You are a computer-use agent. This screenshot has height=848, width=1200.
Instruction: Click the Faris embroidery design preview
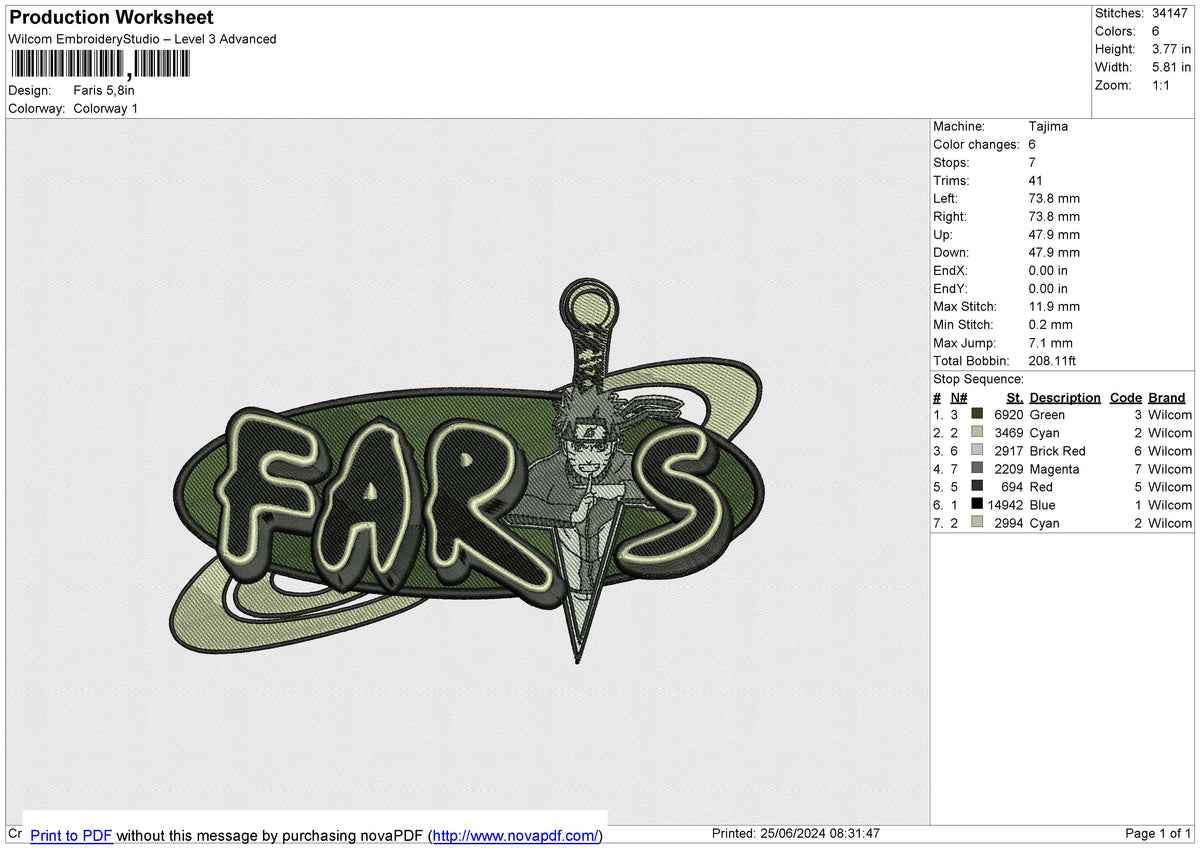[x=467, y=472]
